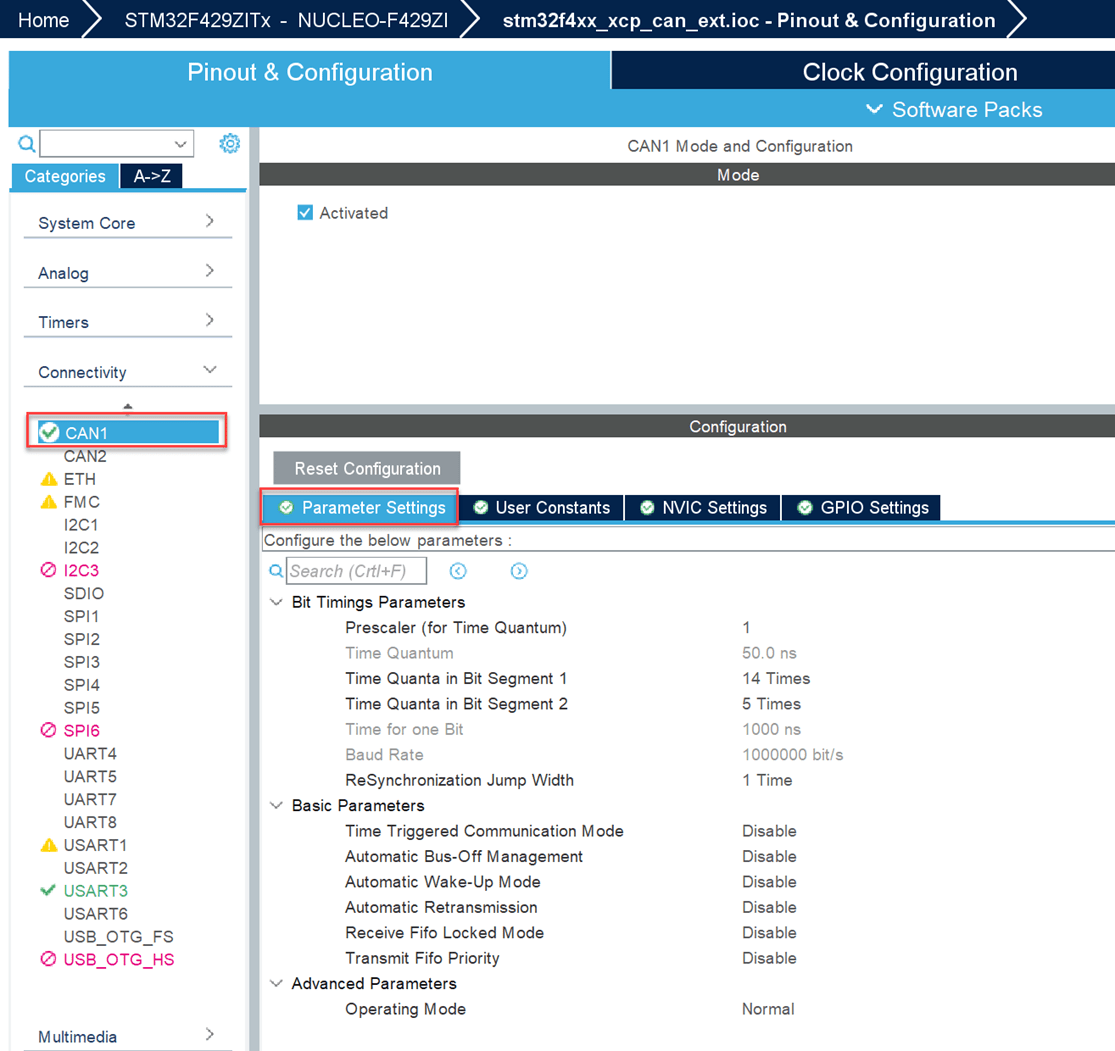The height and width of the screenshot is (1051, 1115).
Task: Click the warning icon beside ETH
Action: point(48,479)
